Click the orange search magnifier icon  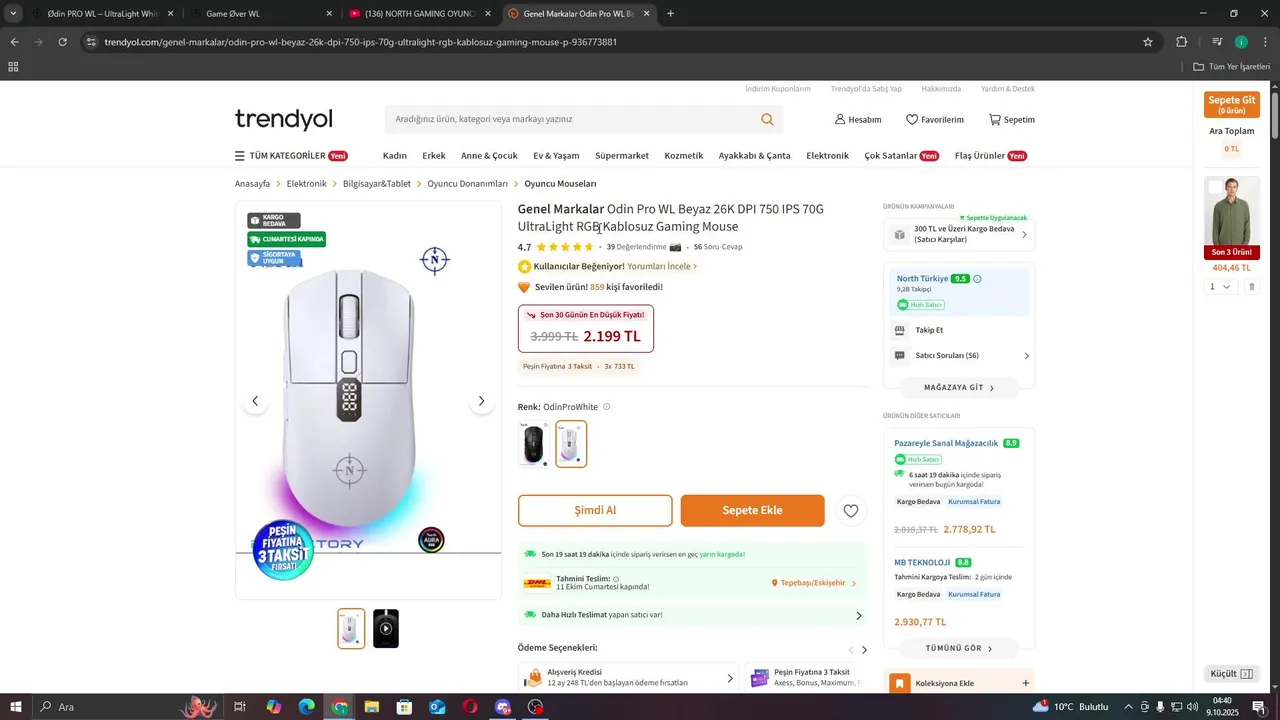767,119
